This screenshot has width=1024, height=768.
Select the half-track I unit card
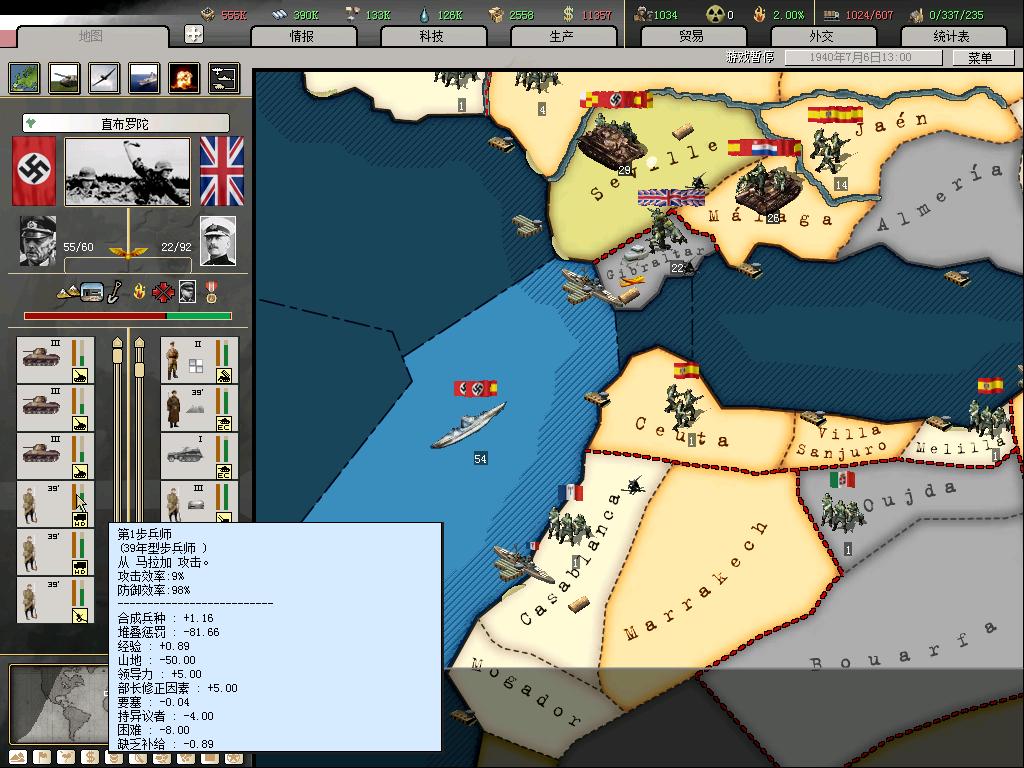click(x=200, y=456)
